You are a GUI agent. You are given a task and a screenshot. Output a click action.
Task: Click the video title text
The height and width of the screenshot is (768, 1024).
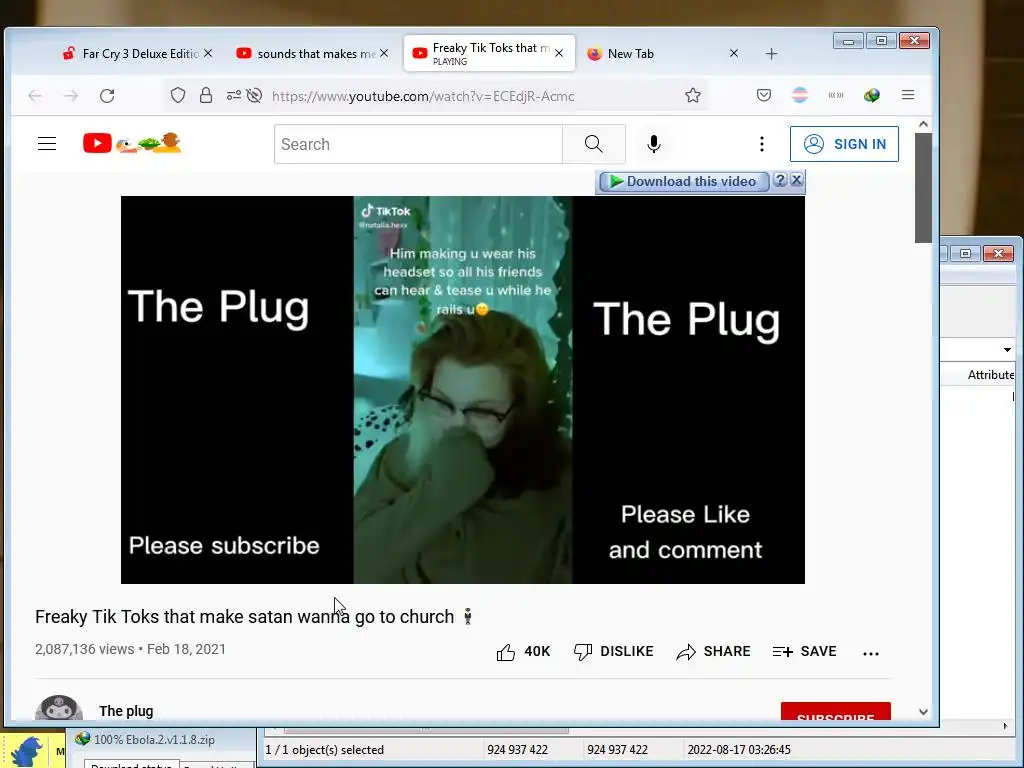tap(254, 616)
